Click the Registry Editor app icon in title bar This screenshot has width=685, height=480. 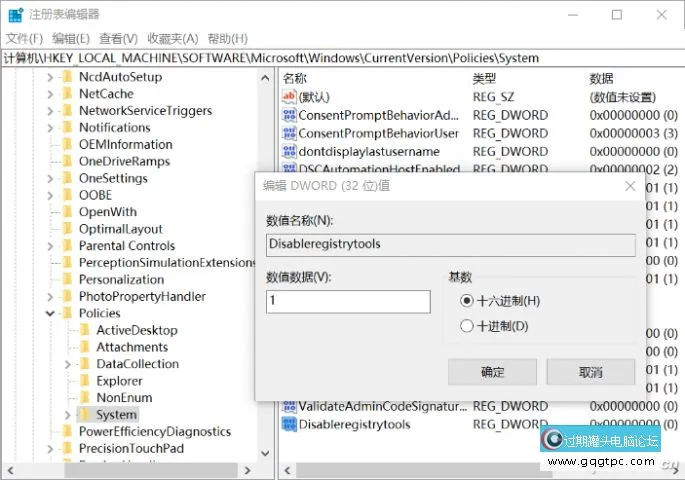click(x=14, y=14)
